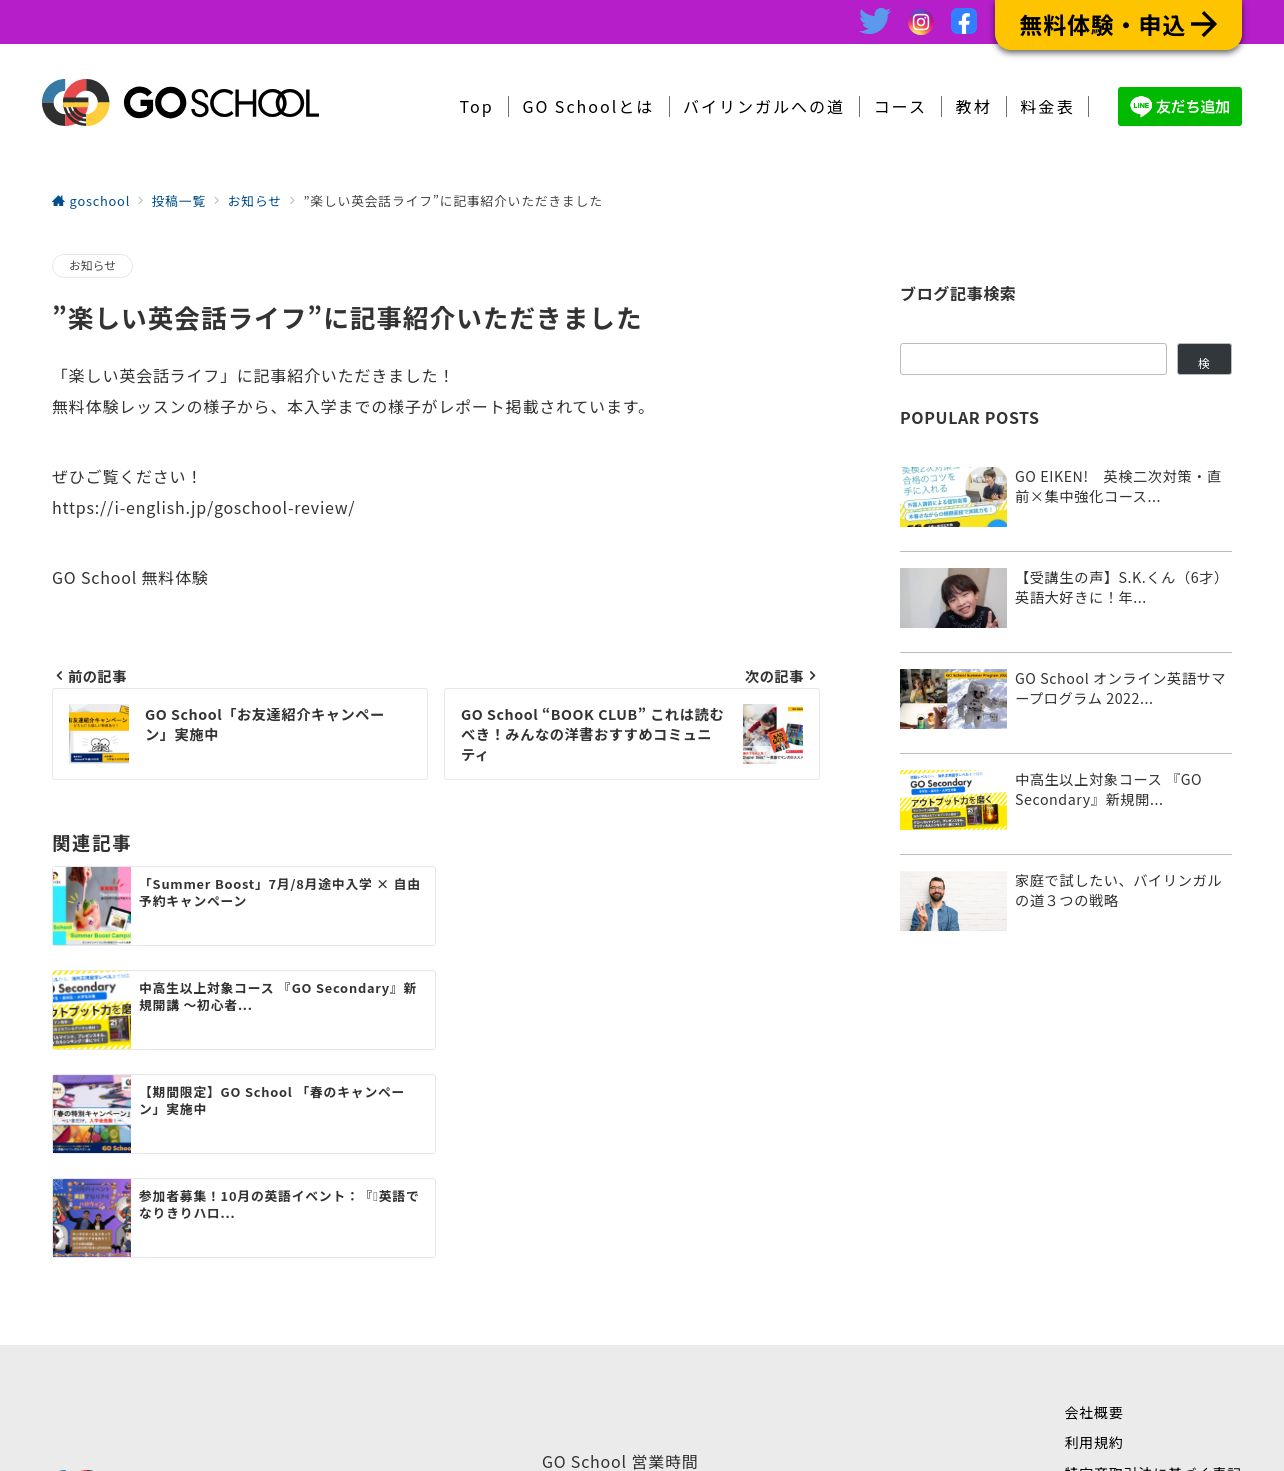The width and height of the screenshot is (1284, 1471).
Task: Click the related articles GO Secondary thumbnail
Action: (x=92, y=1010)
